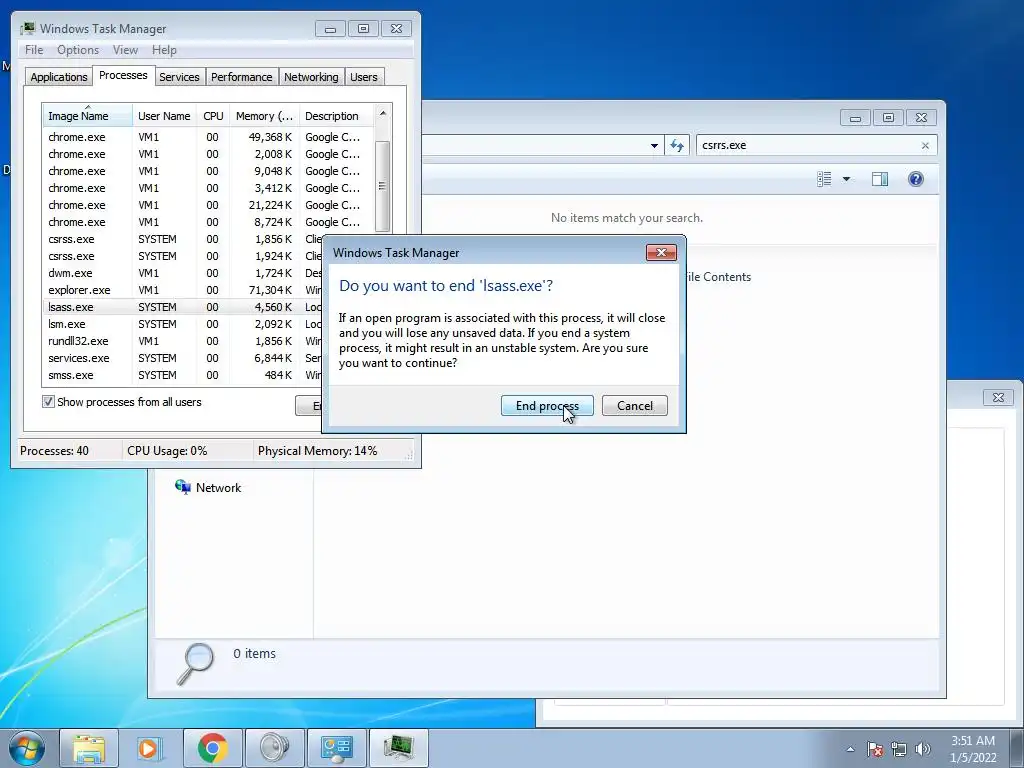1024x768 pixels.
Task: Toggle the Explorer preview pane
Action: 880,179
